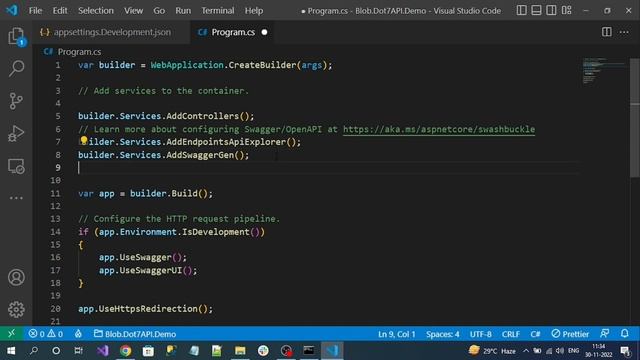Open the View menu

pos(133,11)
